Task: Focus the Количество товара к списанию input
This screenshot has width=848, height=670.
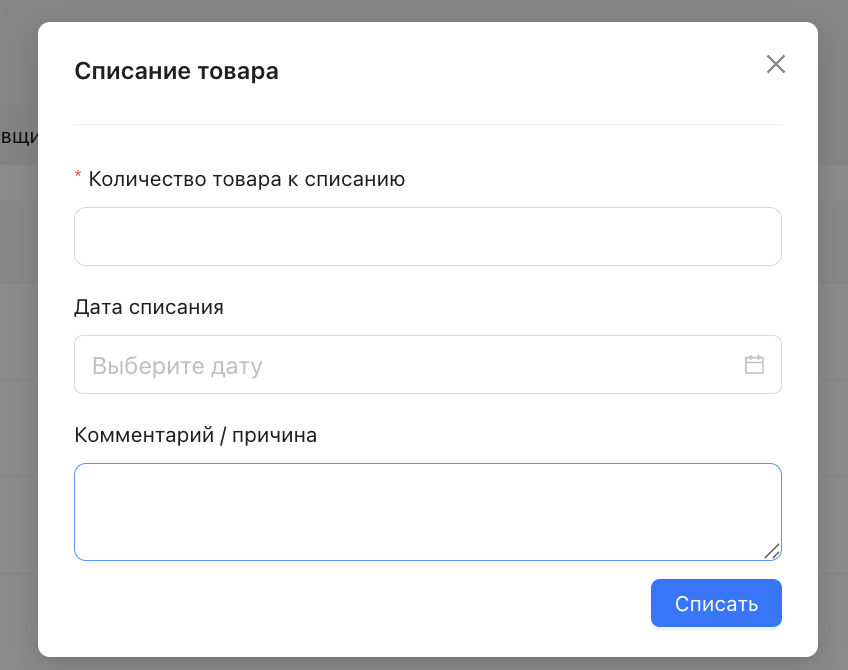Action: tap(427, 237)
